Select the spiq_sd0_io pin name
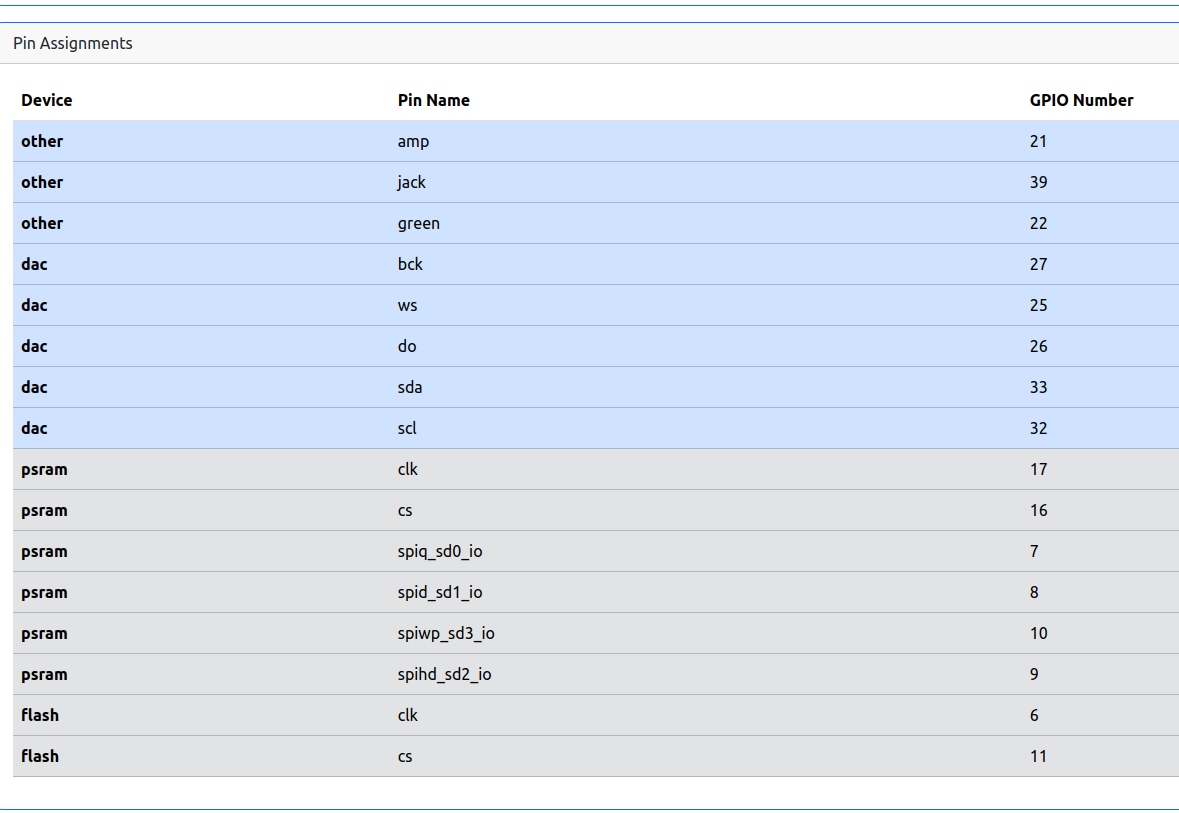This screenshot has height=813, width=1179. (440, 551)
